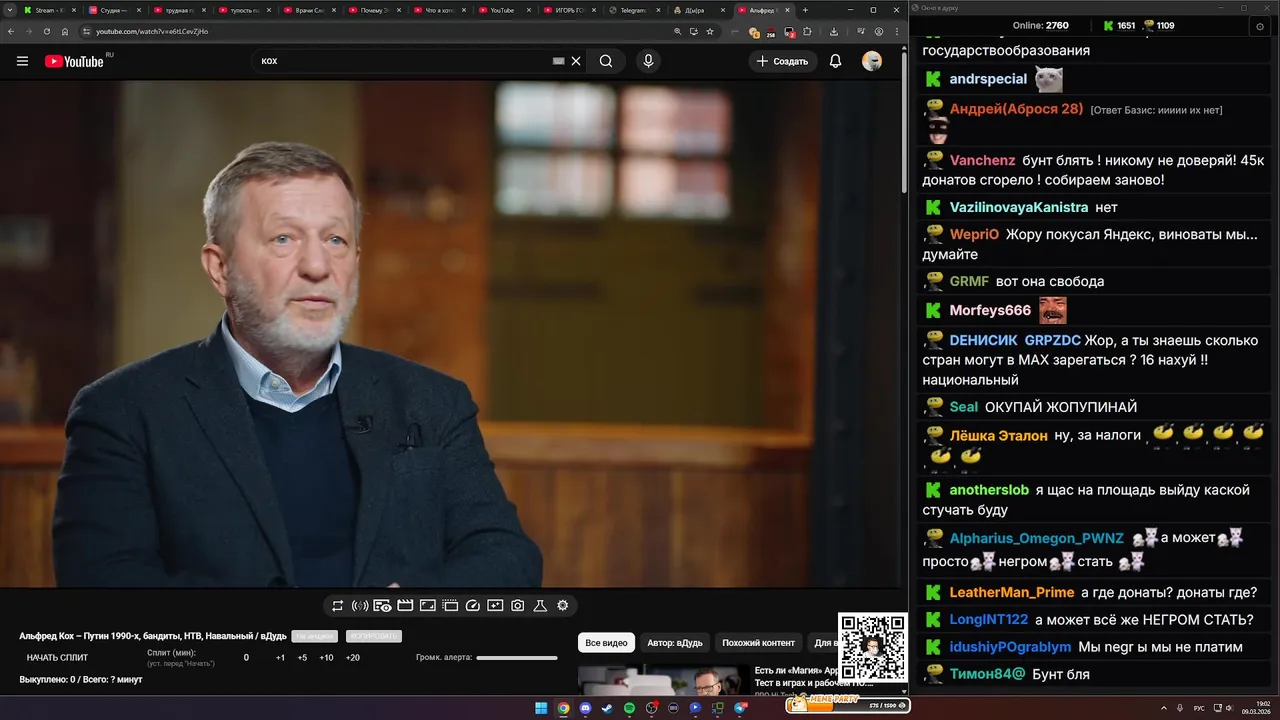Adjust the 'Громк. алерта' volume slider
1280x720 pixels.
[517, 658]
